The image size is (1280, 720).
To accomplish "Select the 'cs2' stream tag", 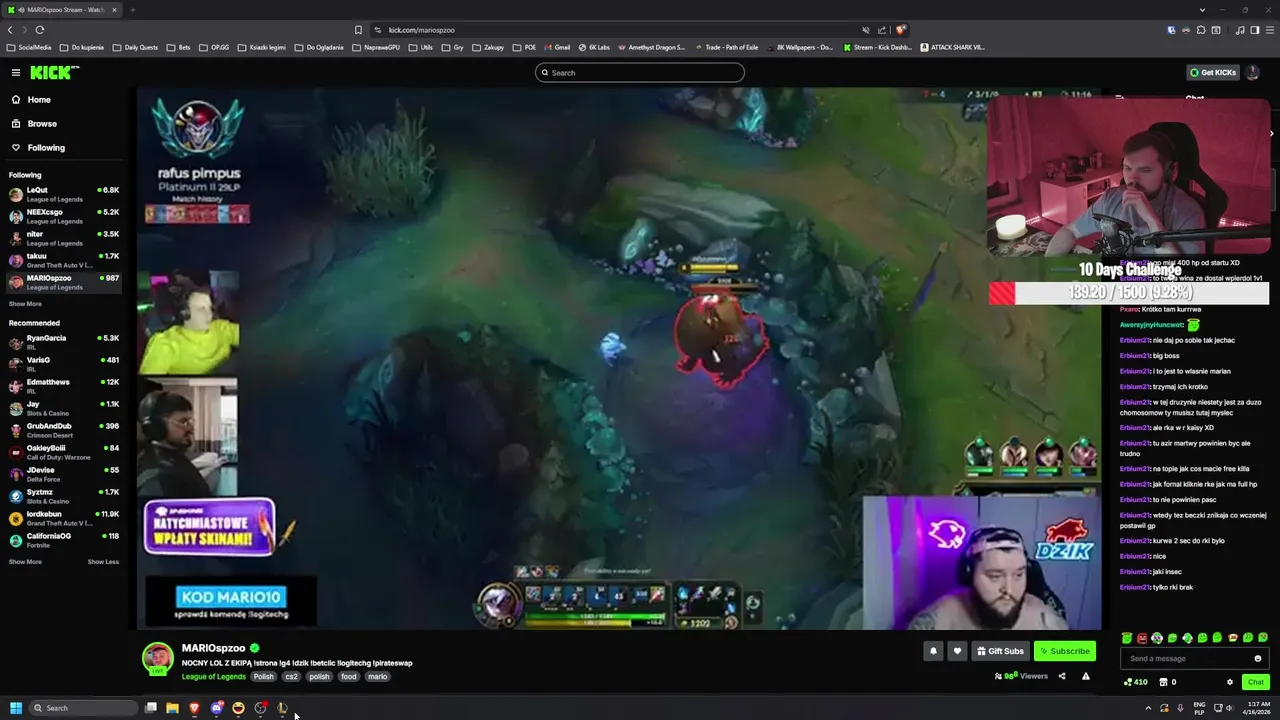I will pos(291,677).
